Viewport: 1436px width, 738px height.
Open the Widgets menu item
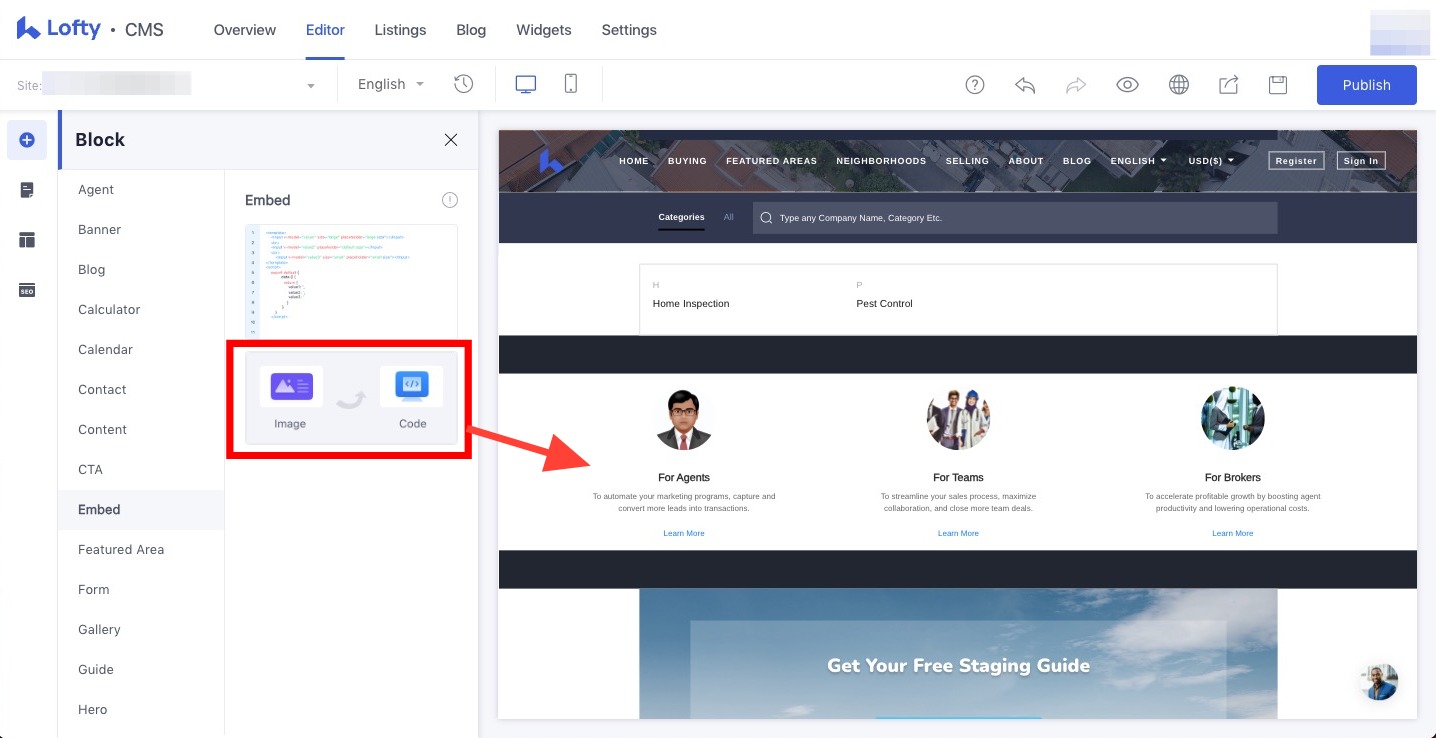point(543,30)
